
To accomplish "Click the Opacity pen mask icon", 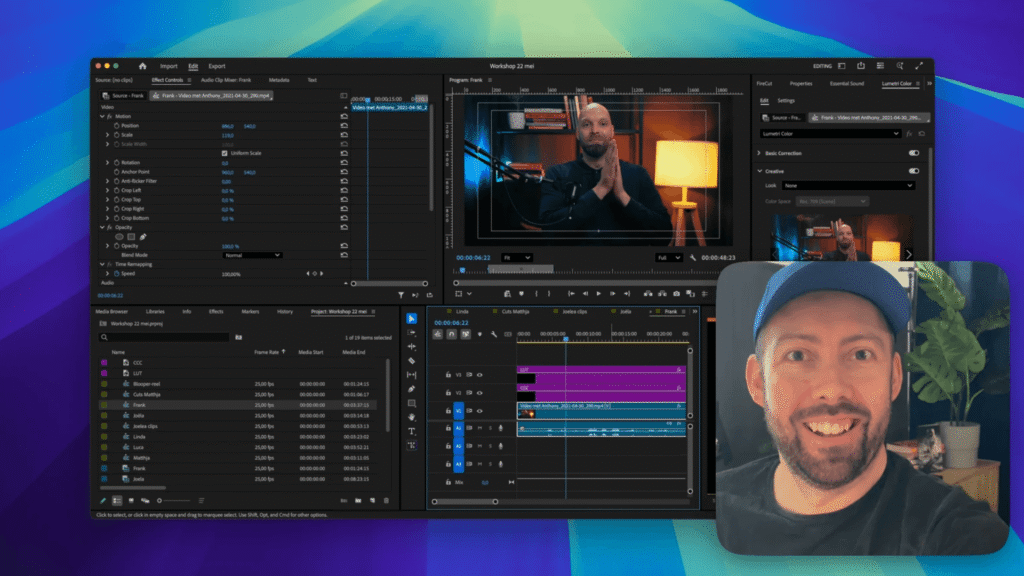I will [x=143, y=237].
